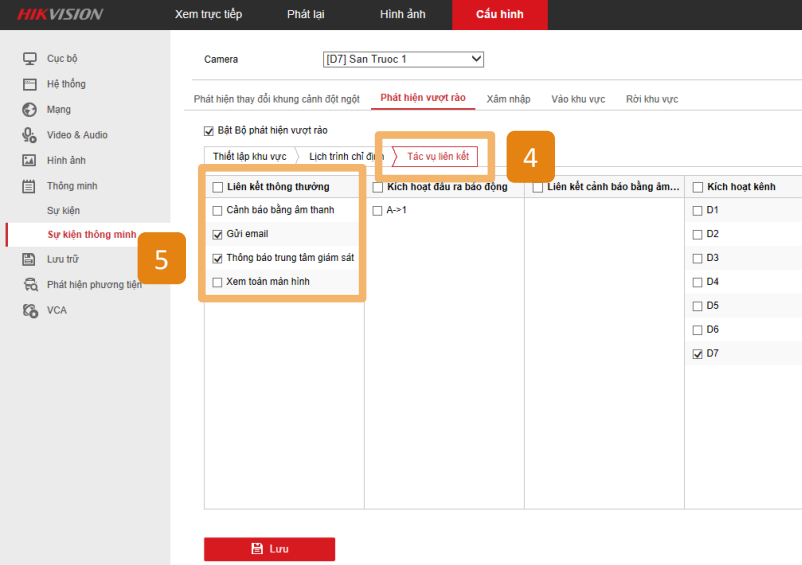
Task: Click the Cục bộ monitor icon
Action: click(30, 59)
